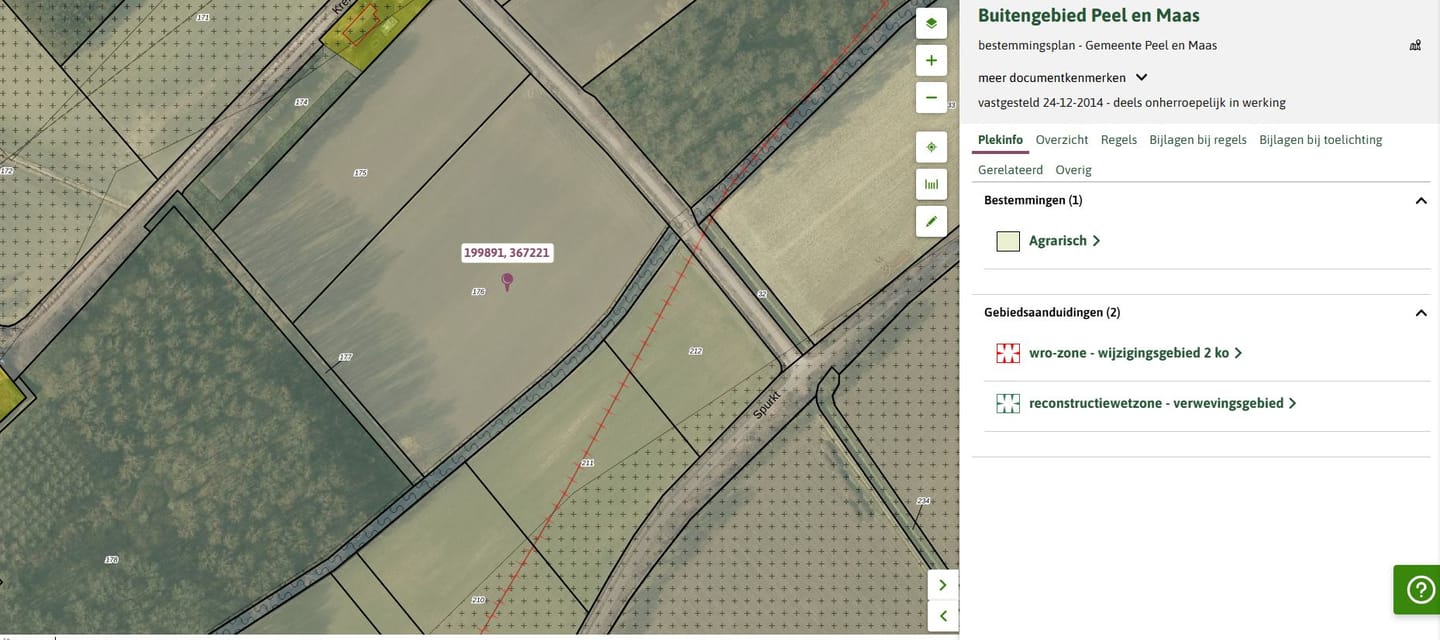Screen dimensions: 1440x640
Task: Click the plan icon beside Gemeente Peel en Maas
Action: (x=1415, y=45)
